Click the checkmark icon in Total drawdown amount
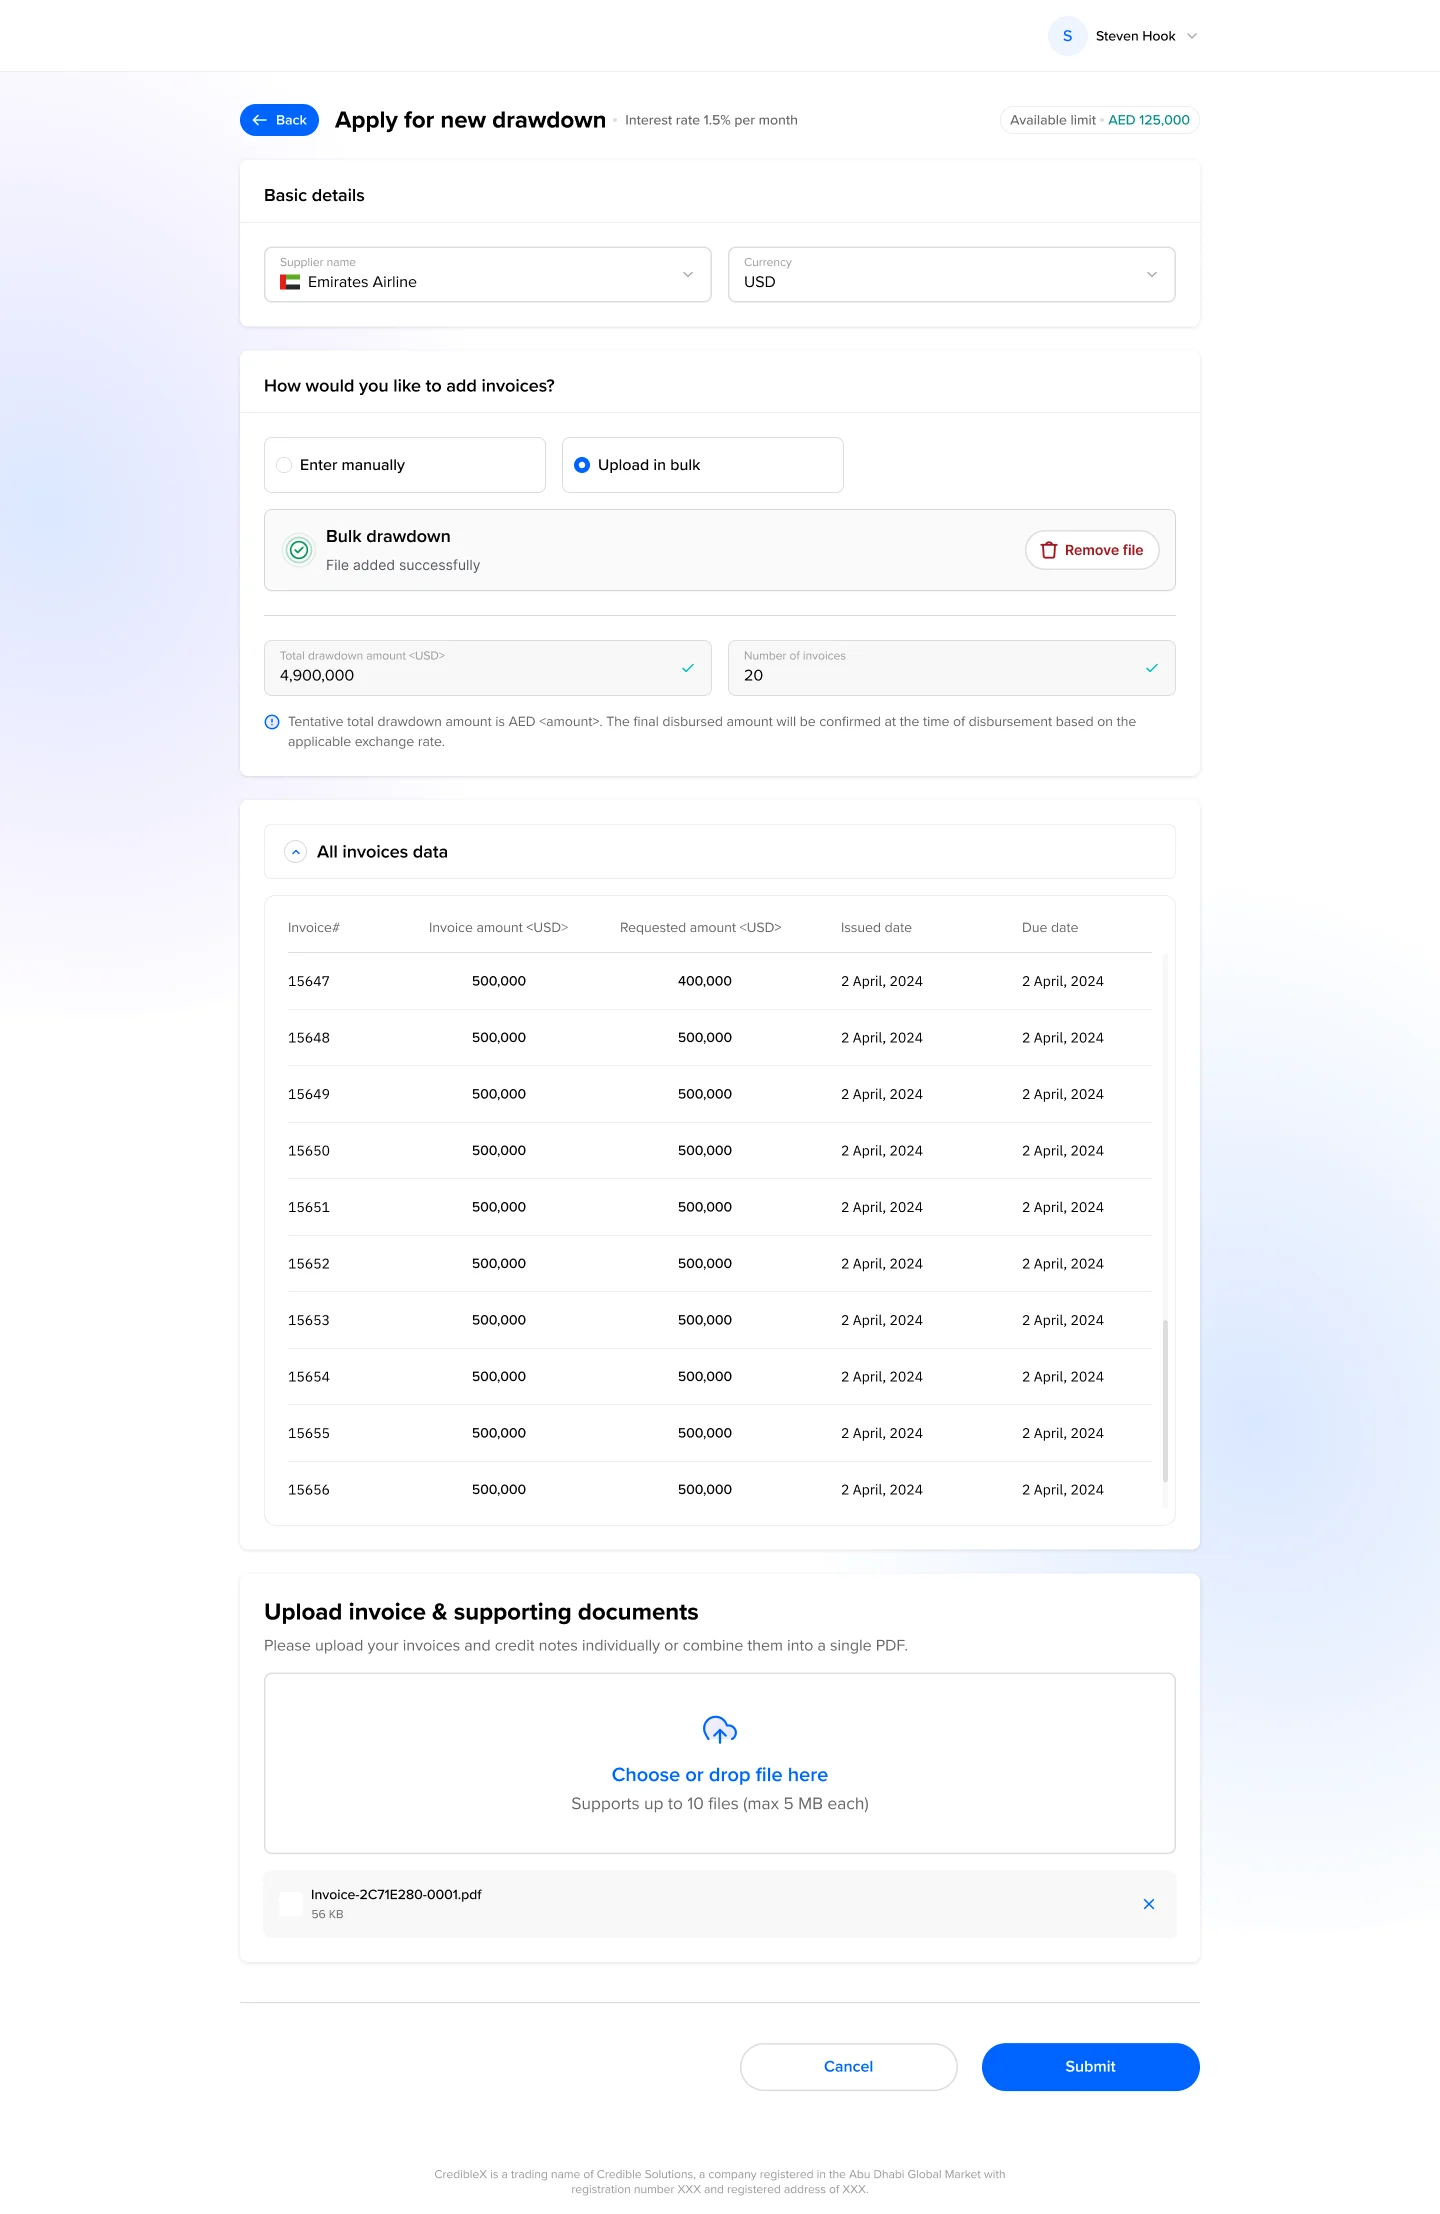The image size is (1440, 2214). 688,668
